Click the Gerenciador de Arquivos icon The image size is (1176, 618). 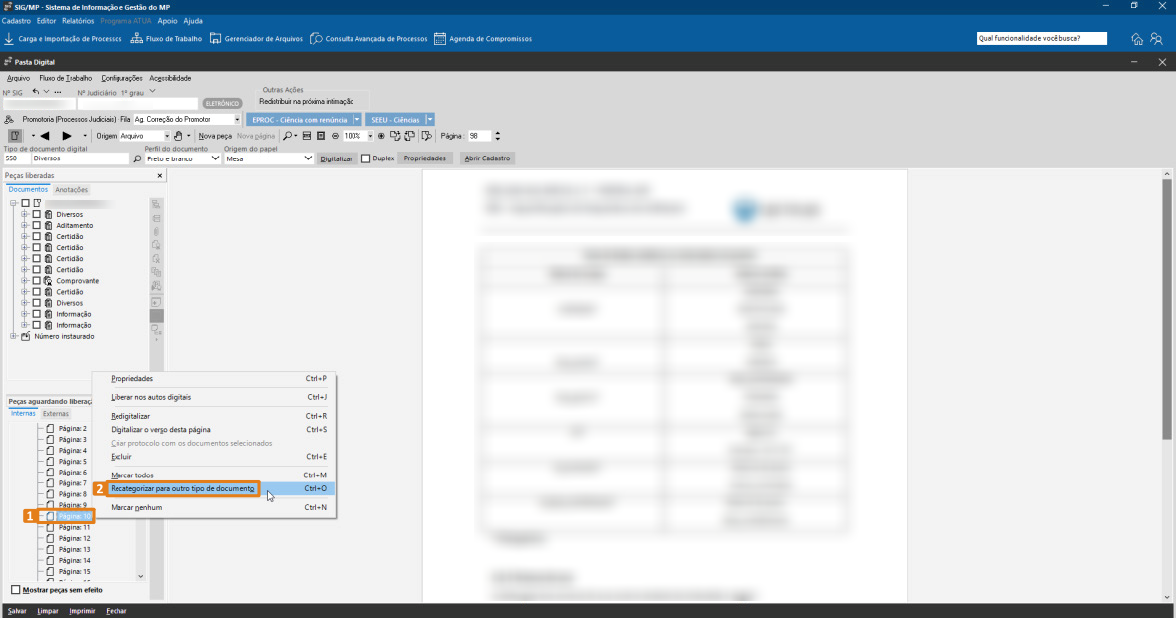(215, 39)
